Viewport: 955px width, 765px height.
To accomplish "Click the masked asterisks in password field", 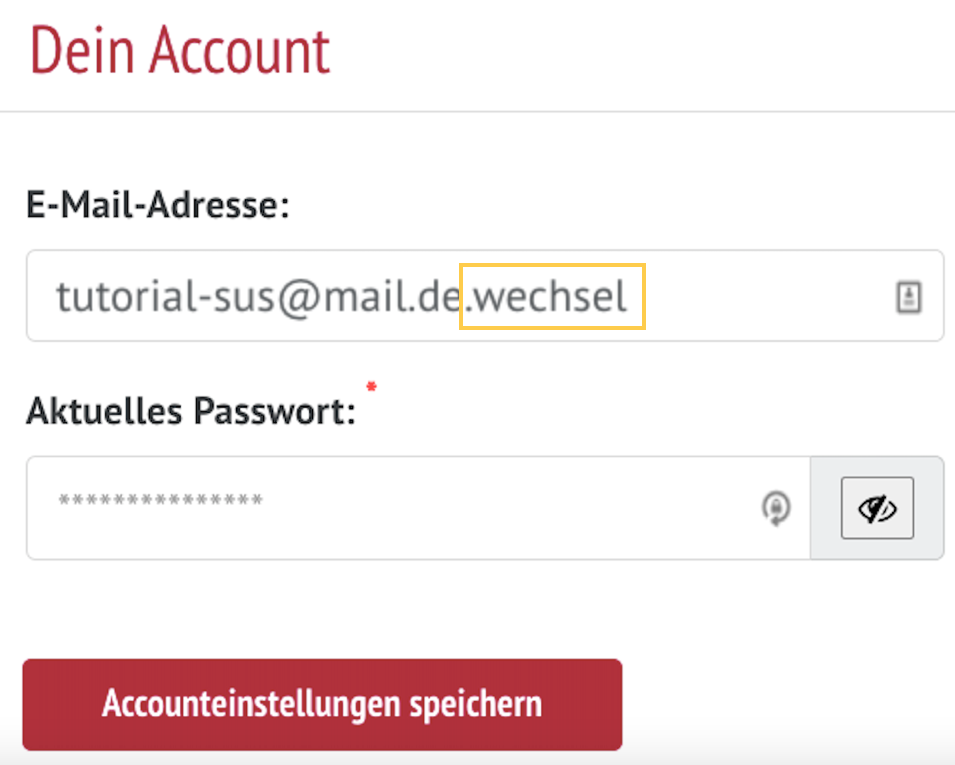I will [x=161, y=501].
